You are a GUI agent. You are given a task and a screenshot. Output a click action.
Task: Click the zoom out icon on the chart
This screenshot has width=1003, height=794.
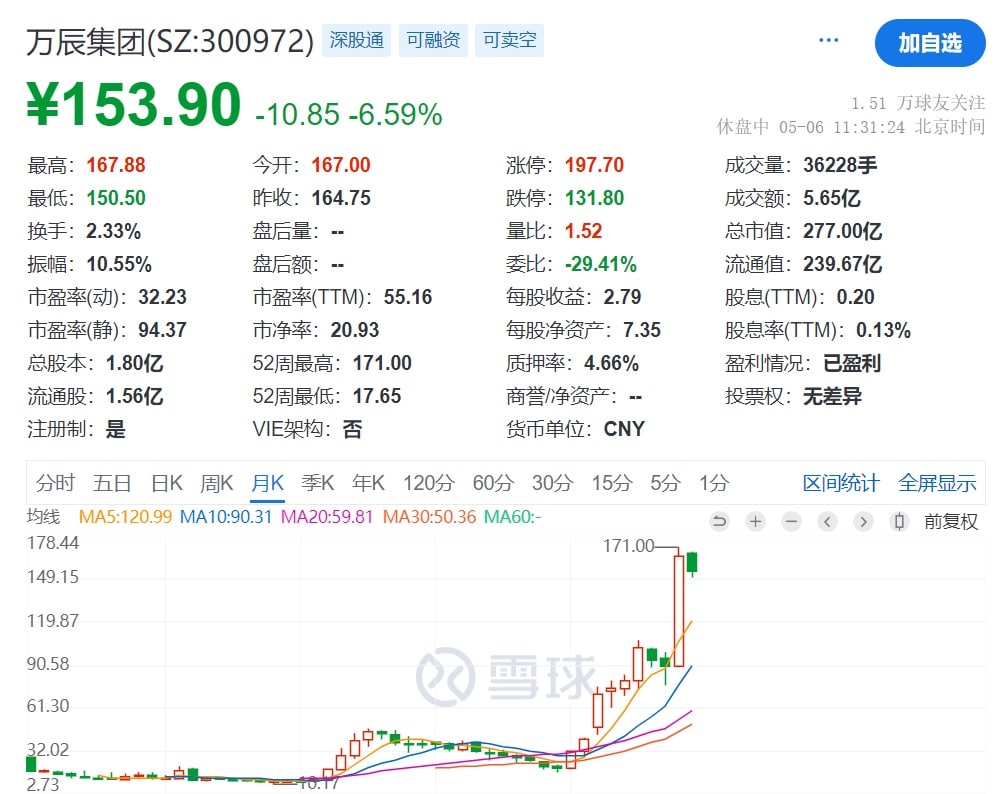790,521
